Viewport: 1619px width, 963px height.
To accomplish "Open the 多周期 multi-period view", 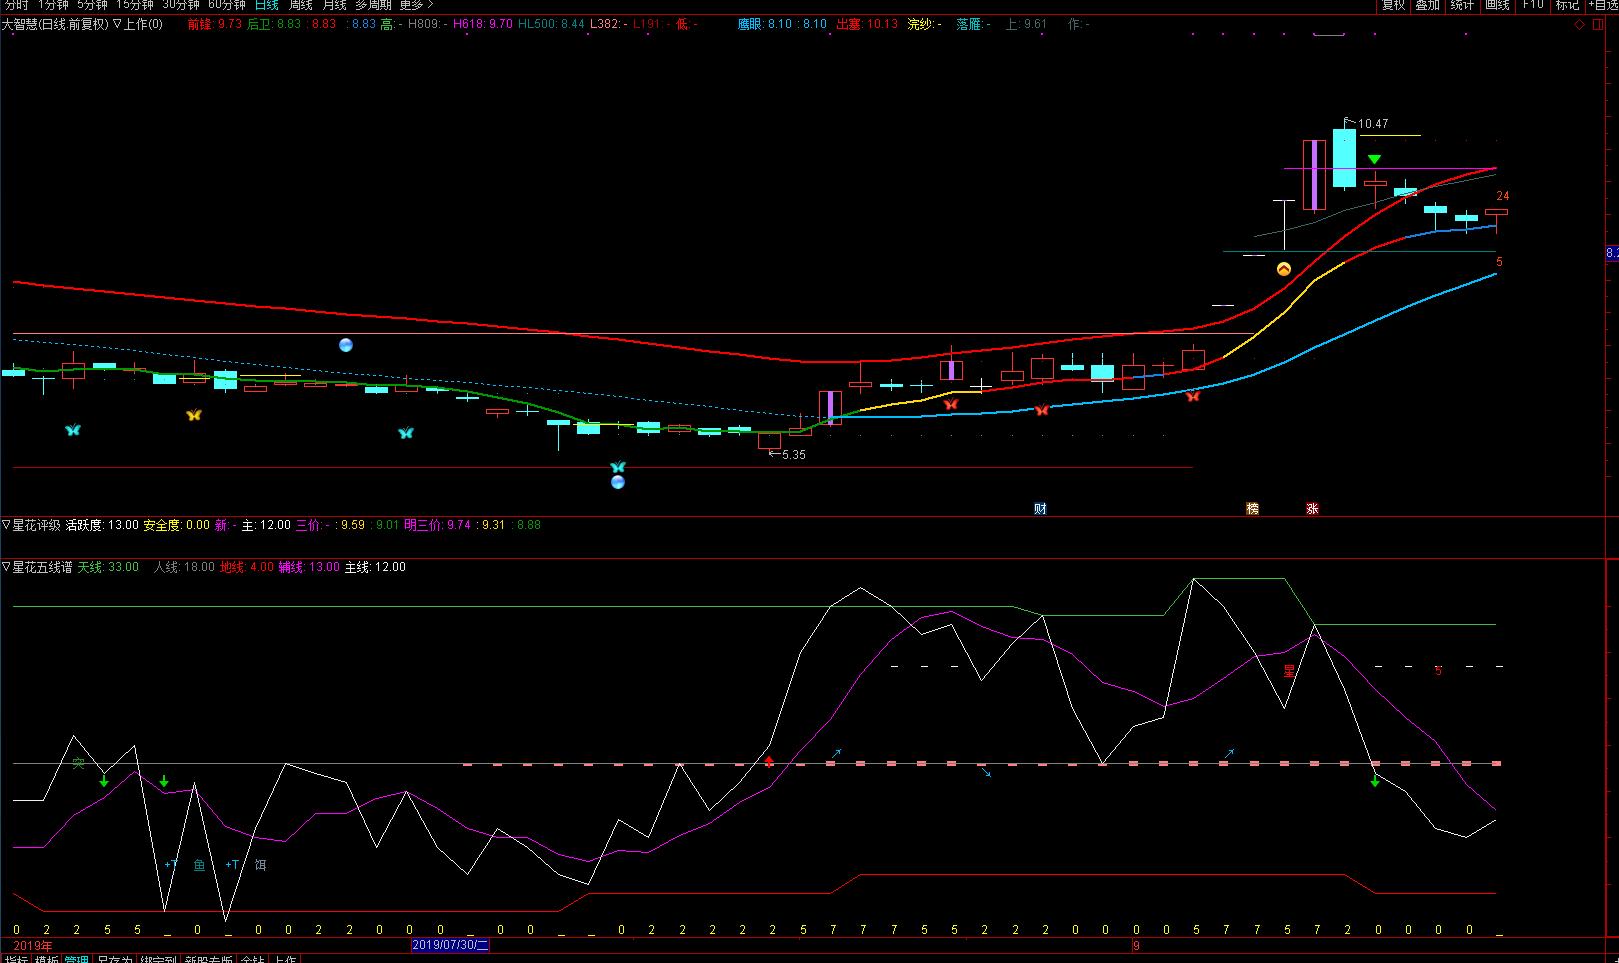I will [373, 4].
